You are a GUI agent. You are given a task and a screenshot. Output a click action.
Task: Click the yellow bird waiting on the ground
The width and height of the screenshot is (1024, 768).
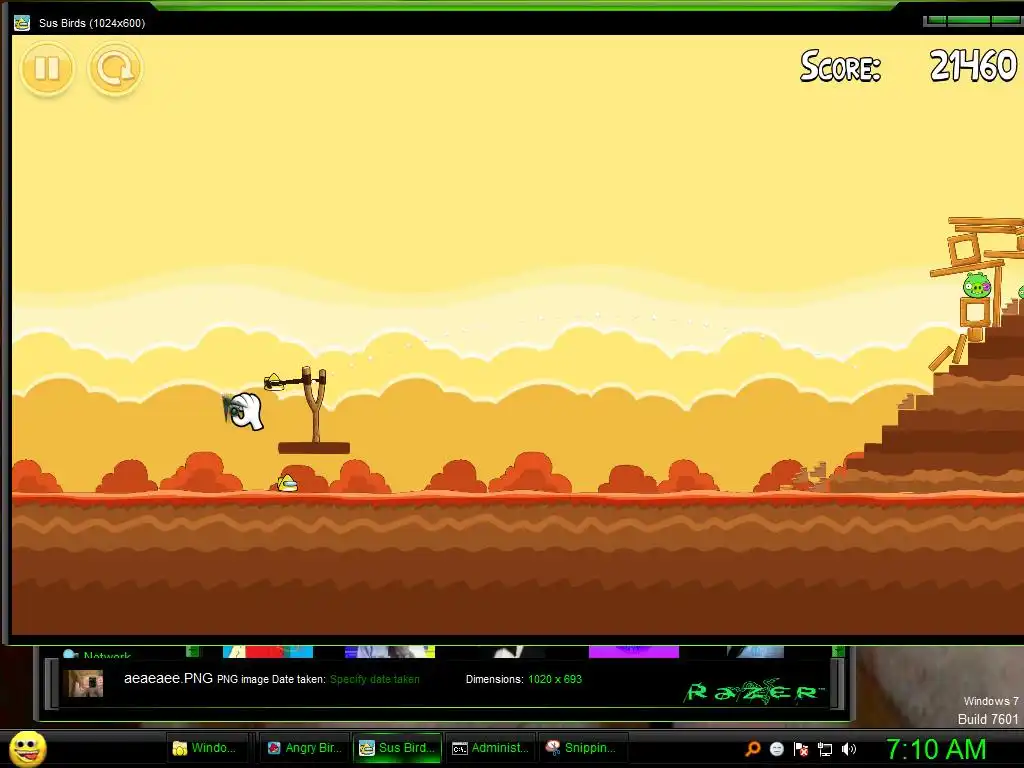[287, 483]
